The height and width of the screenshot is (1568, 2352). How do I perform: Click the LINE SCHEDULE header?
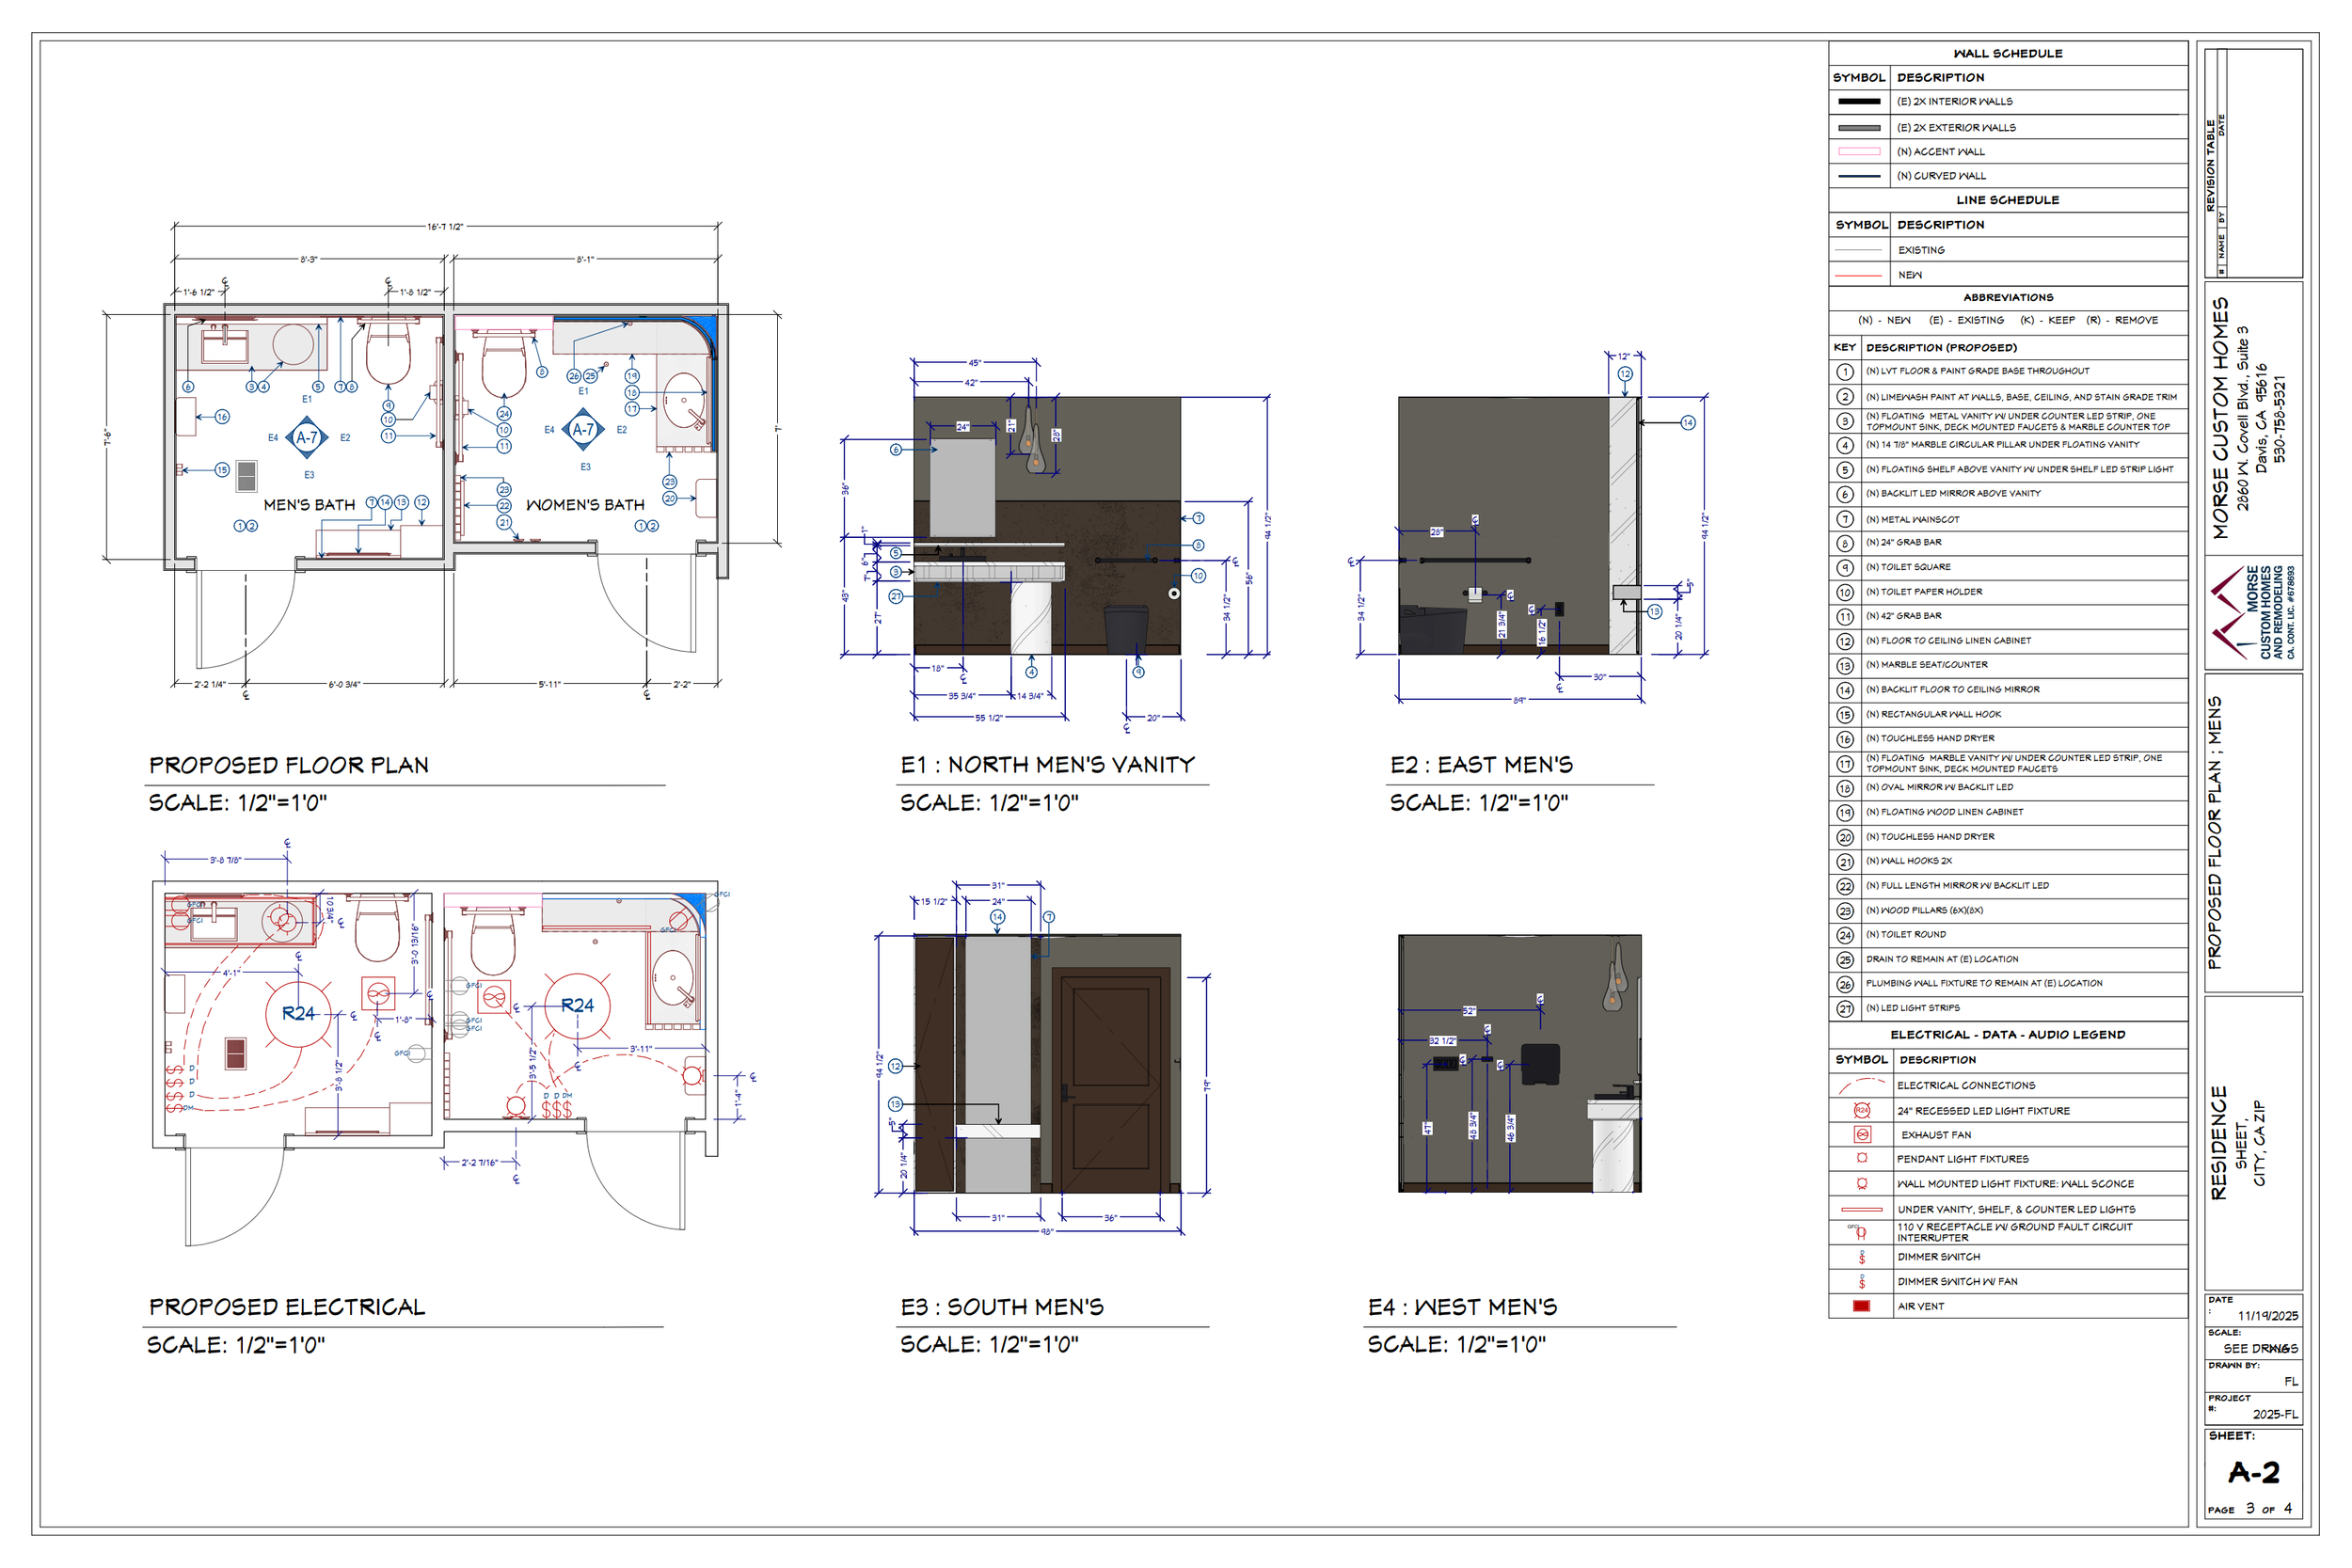2007,200
